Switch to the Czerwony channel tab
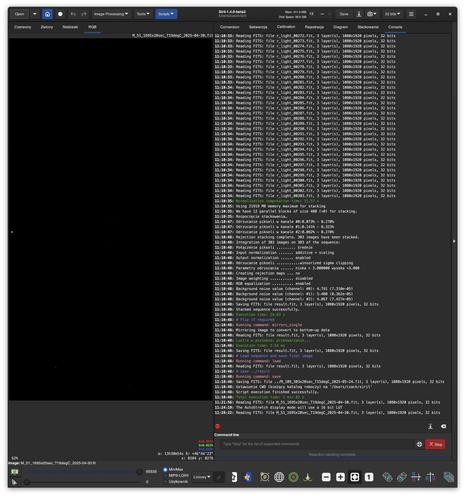The height and width of the screenshot is (496, 465). pyautogui.click(x=23, y=27)
